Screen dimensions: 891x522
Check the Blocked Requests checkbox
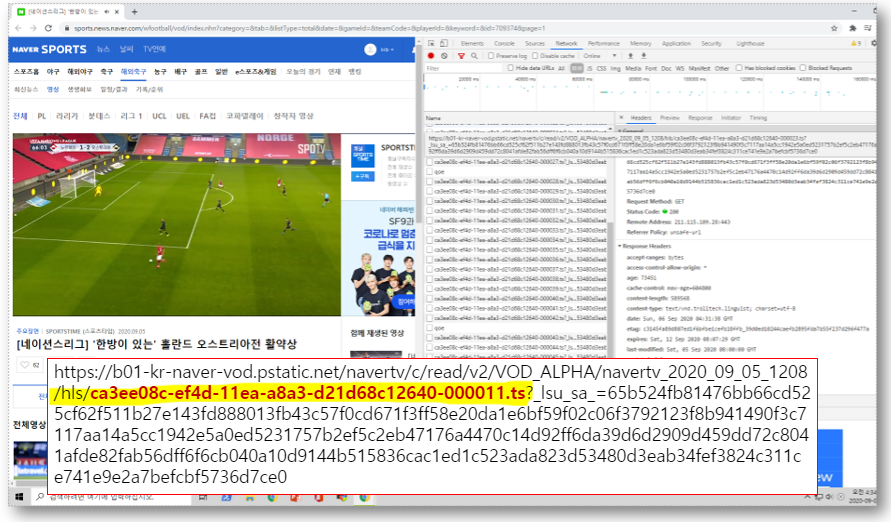803,68
